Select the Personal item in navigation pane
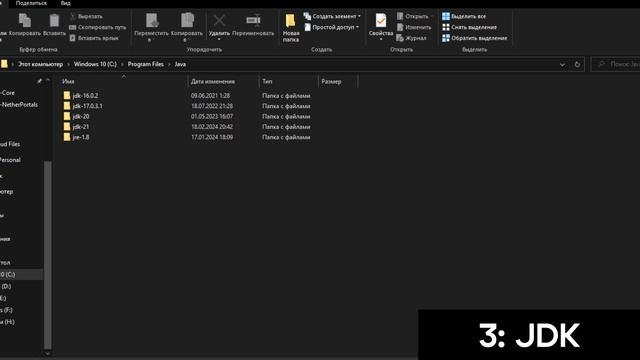Screen dimensions: 640x360 click(10, 160)
